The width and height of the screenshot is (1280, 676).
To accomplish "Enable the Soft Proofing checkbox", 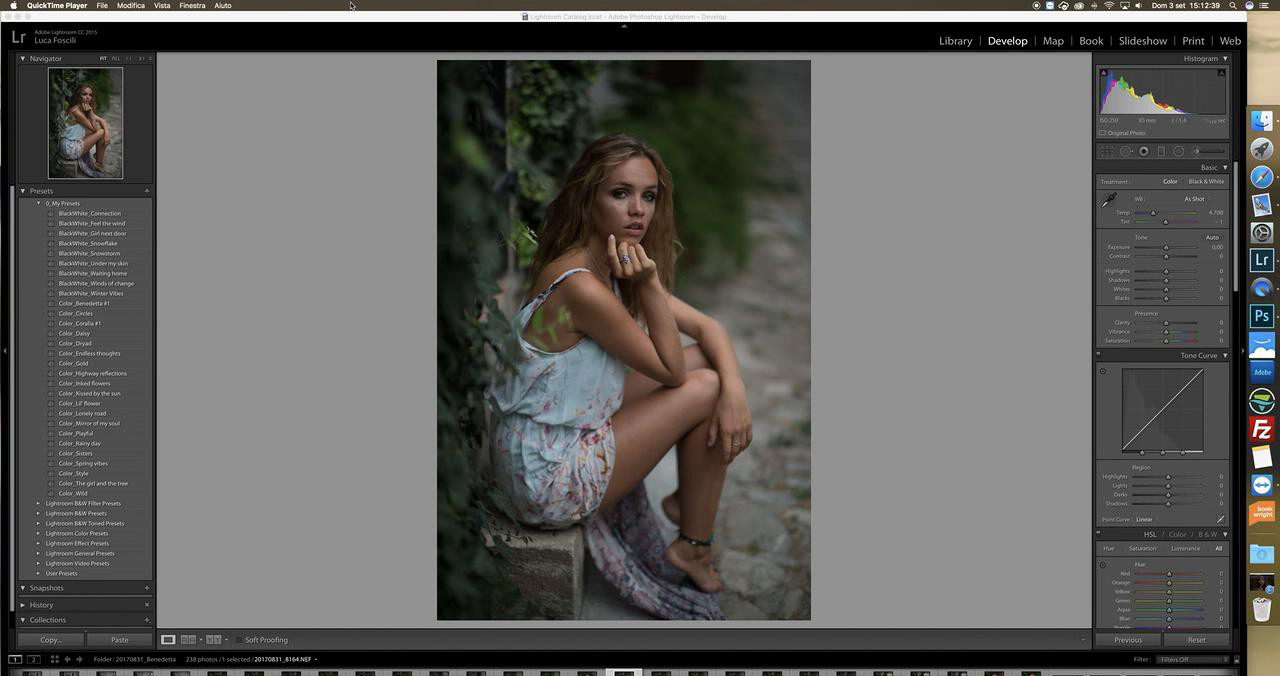I will tap(240, 640).
